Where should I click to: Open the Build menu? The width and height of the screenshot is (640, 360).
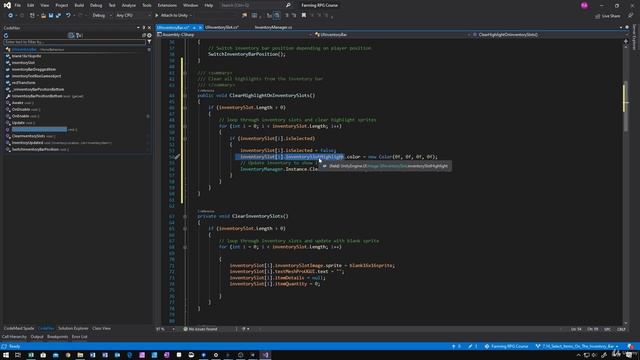click(x=79, y=5)
